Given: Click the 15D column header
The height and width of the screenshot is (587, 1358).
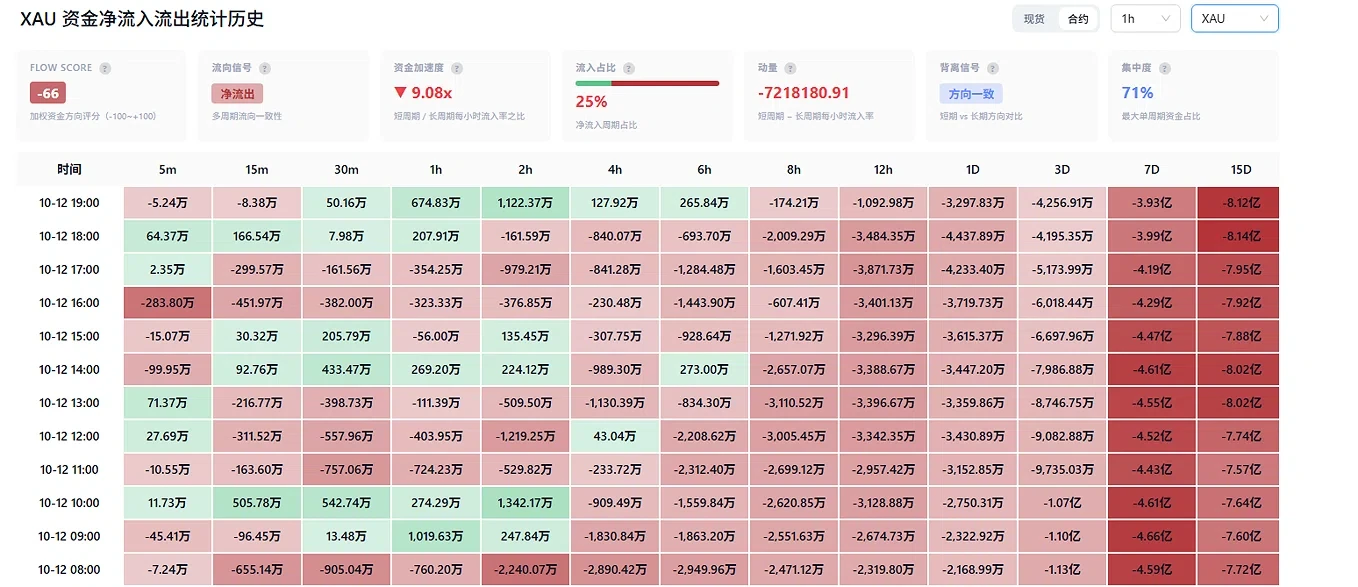Looking at the screenshot, I should [x=1240, y=169].
